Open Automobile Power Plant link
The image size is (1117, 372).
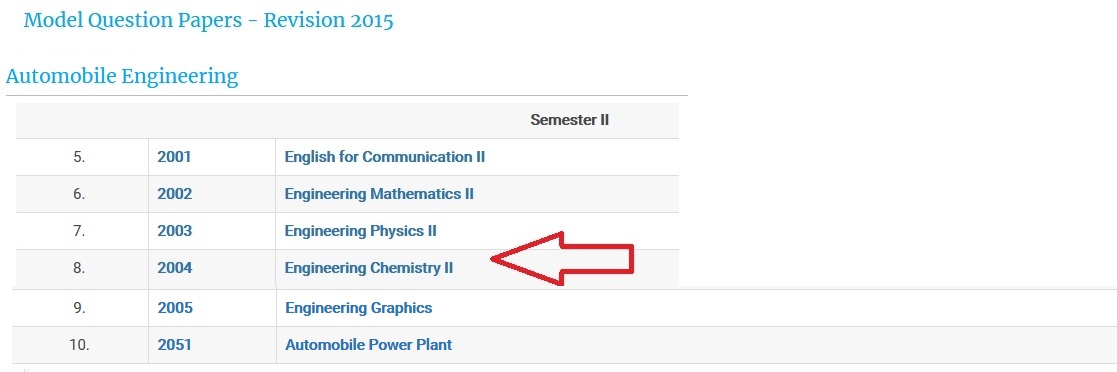(368, 345)
